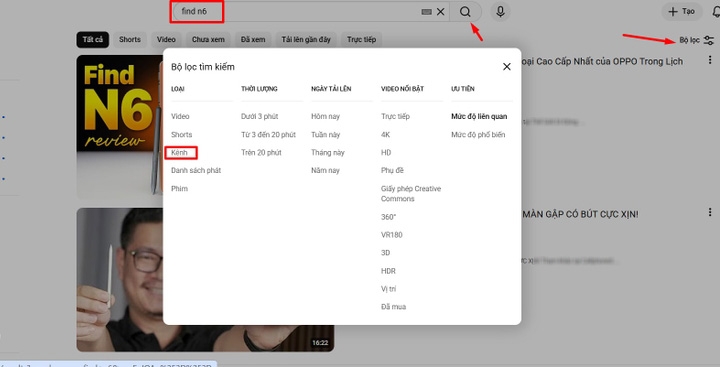Viewport: 720px width, 367px height.
Task: Activate voice search microphone
Action: (501, 11)
